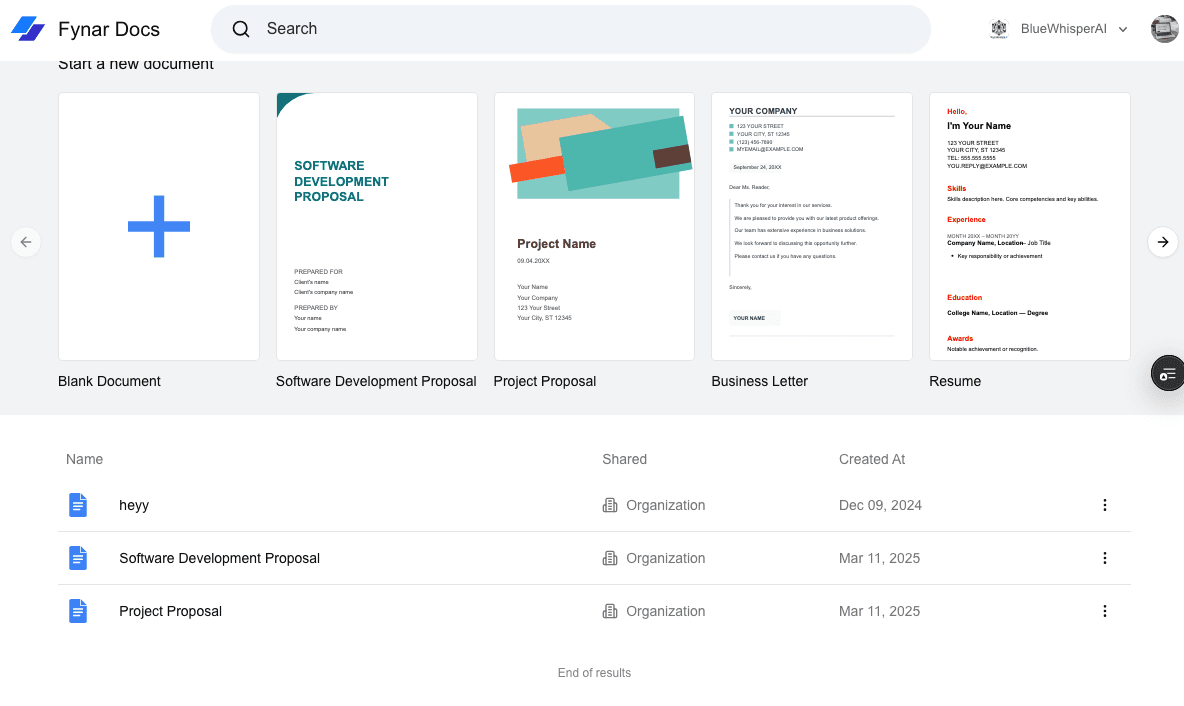Click Organization icon in Software Development Proposal row
The height and width of the screenshot is (706, 1184).
pyautogui.click(x=610, y=558)
